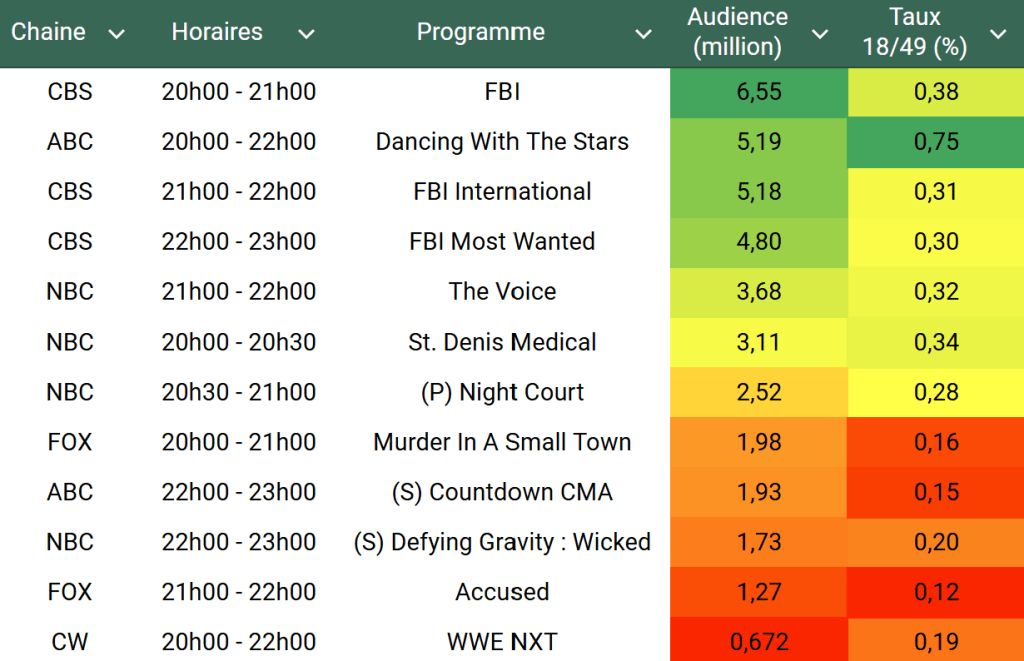Viewport: 1024px width, 661px height.
Task: Click the CW channel cell
Action: (70, 642)
